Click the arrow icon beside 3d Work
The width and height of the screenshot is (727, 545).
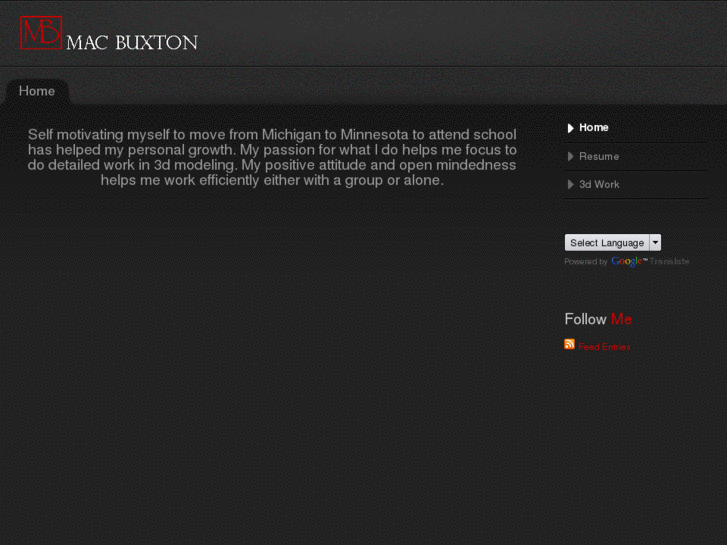[570, 185]
